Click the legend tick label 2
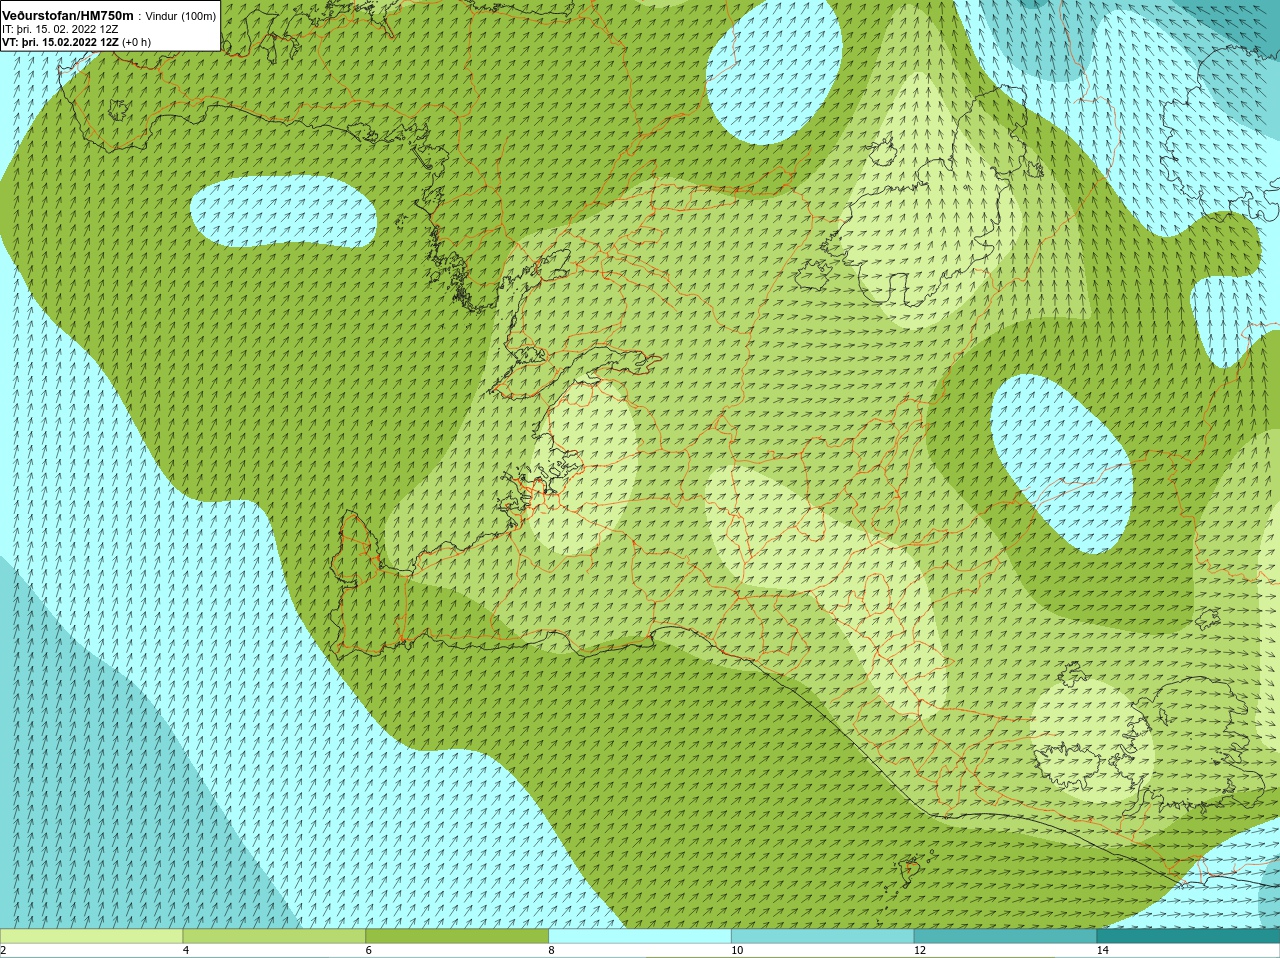The height and width of the screenshot is (958, 1280). click(x=3, y=950)
